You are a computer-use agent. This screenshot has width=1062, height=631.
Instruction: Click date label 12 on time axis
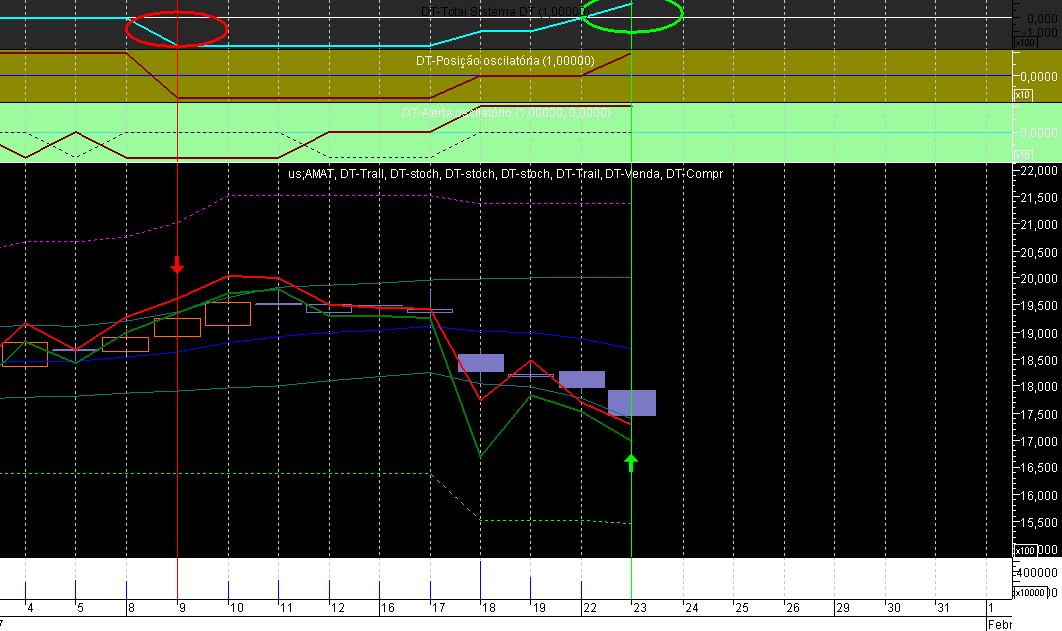pos(337,608)
